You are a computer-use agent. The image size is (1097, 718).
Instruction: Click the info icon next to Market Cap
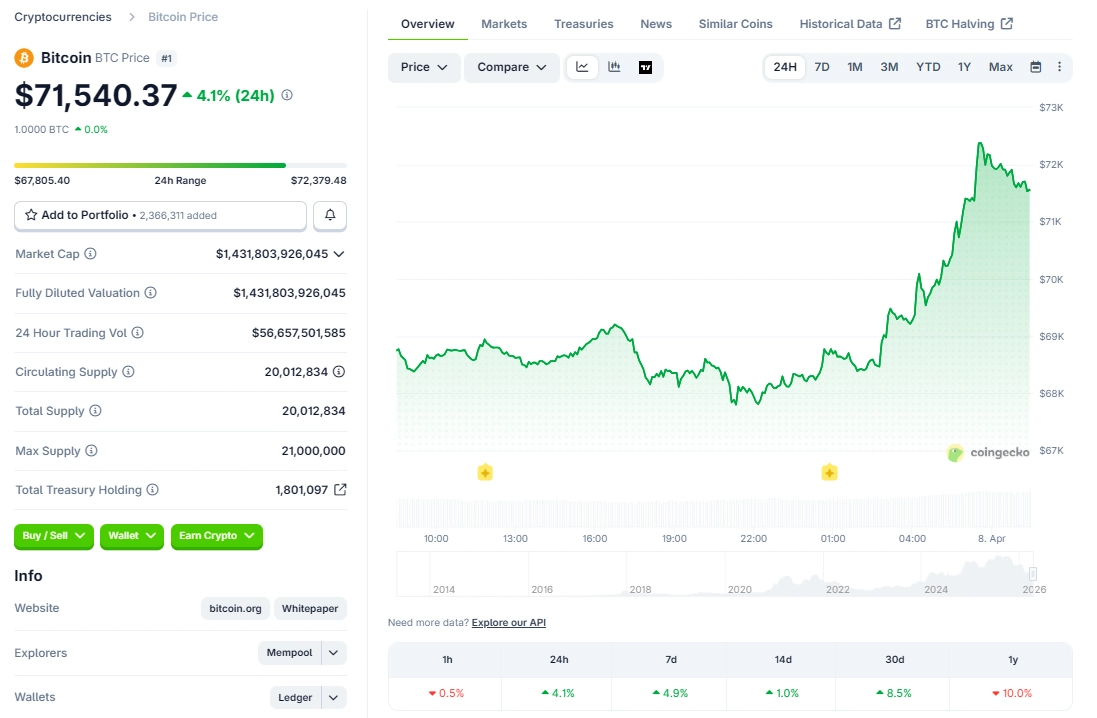90,253
